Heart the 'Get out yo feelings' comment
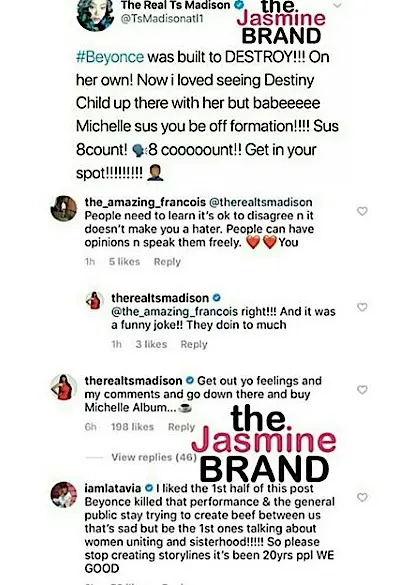Screen dimensions: 403x585 [362, 390]
